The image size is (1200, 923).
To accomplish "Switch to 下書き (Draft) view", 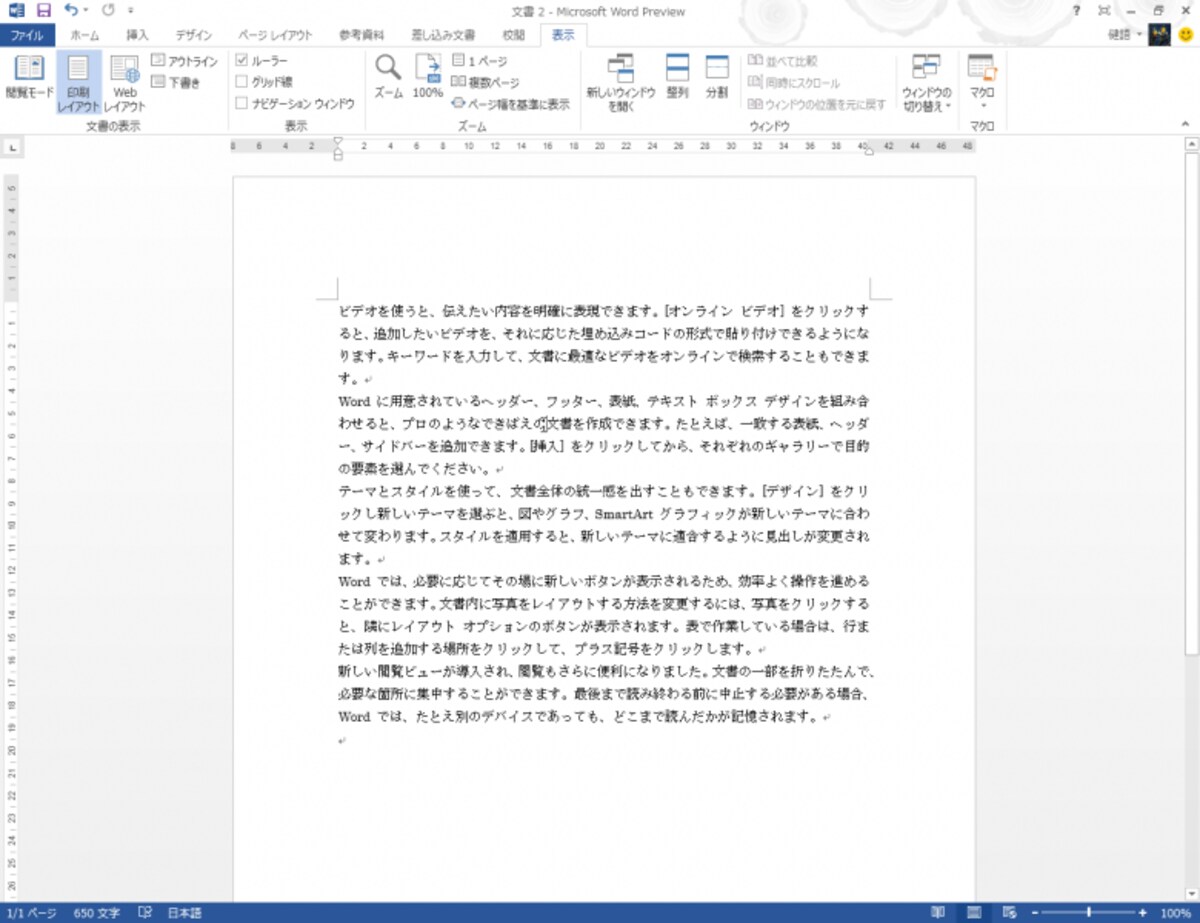I will click(176, 83).
